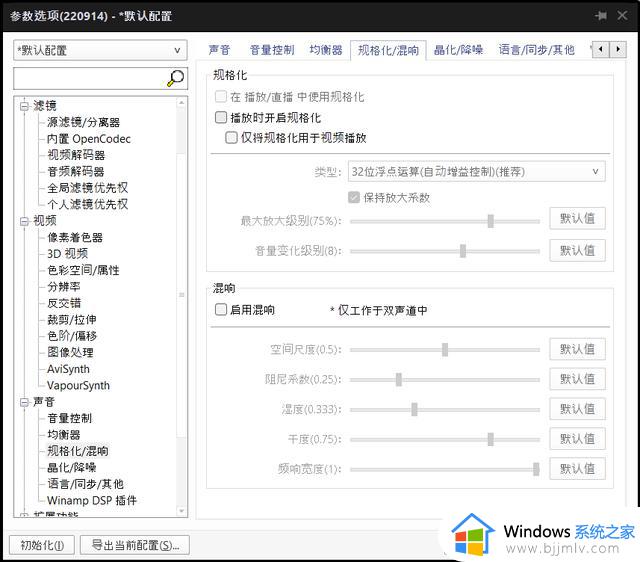The image size is (640, 562).
Task: Close the preferences dialog
Action: click(x=622, y=16)
